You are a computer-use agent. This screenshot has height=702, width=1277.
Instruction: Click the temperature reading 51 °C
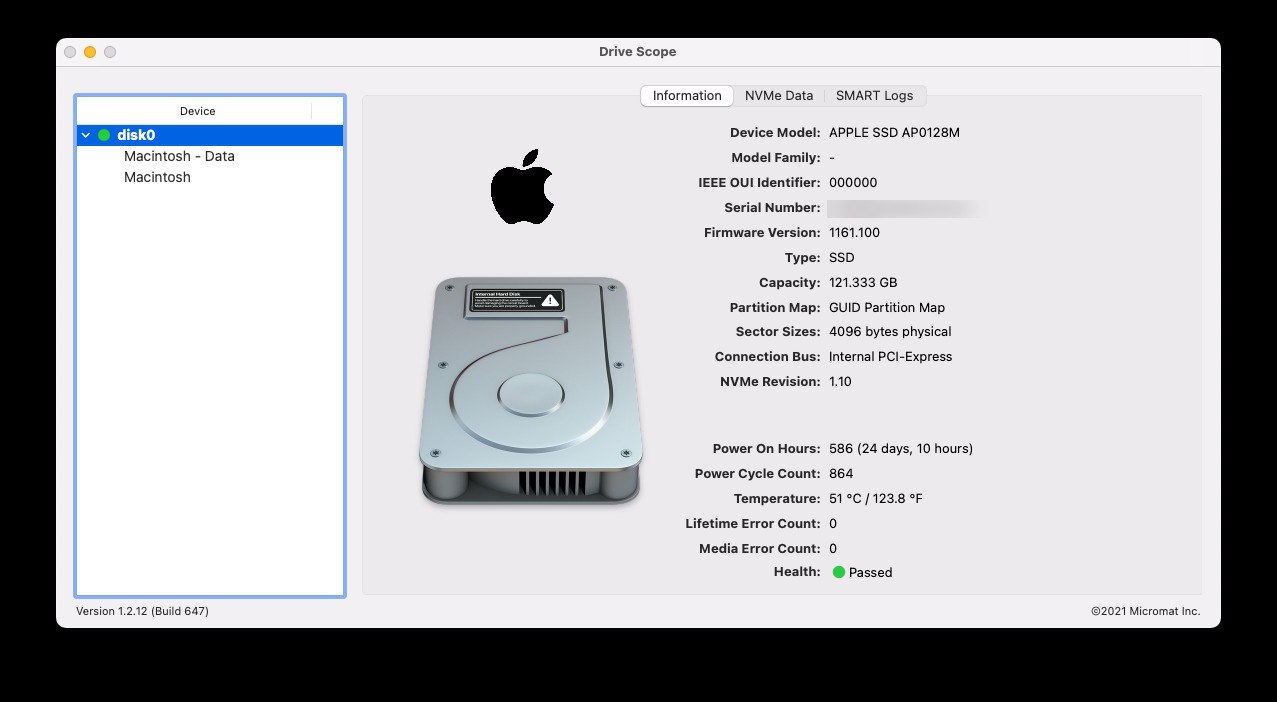pyautogui.click(x=876, y=498)
